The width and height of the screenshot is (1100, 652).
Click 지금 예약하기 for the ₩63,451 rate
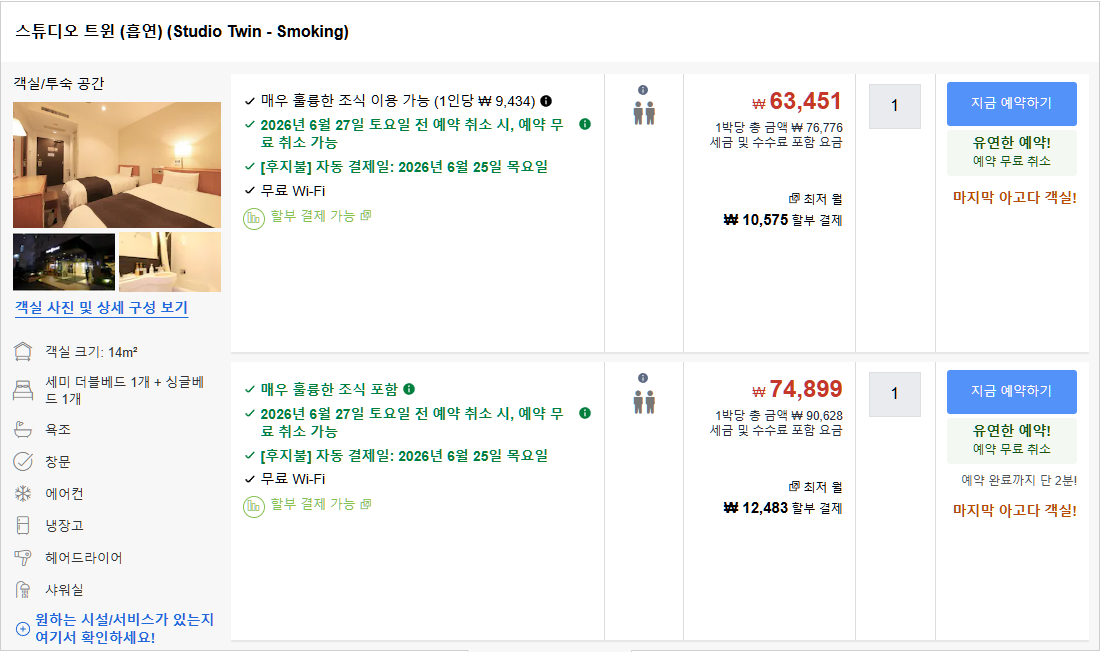tap(1012, 104)
